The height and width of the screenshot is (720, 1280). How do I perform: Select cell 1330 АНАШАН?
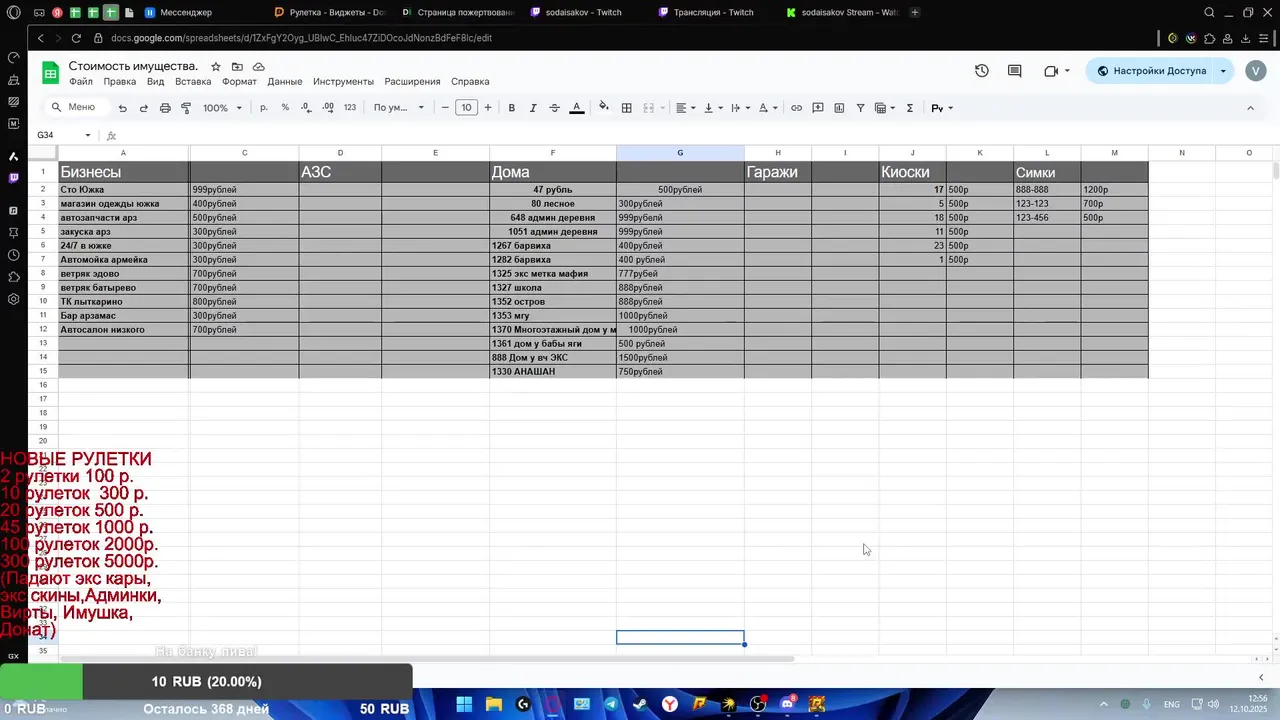553,372
